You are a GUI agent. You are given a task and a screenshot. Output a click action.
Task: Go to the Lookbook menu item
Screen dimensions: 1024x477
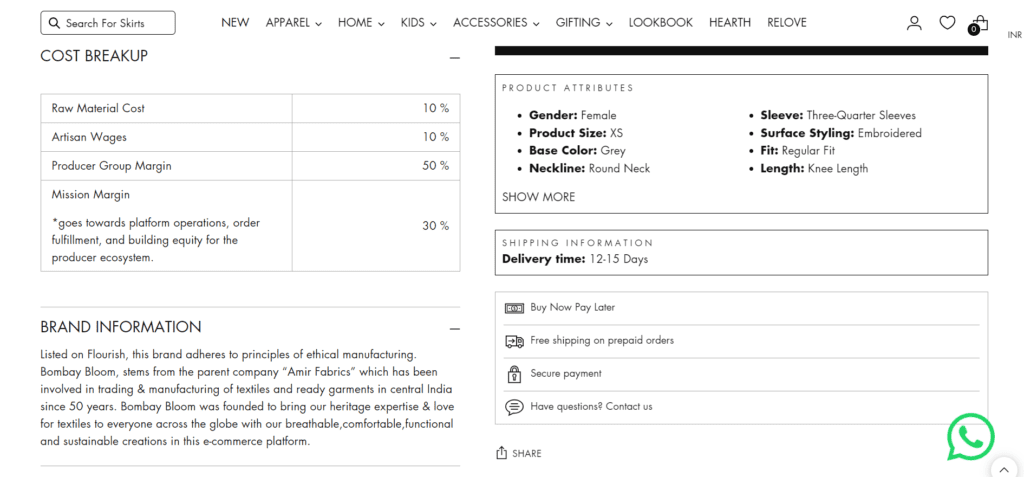pos(661,23)
